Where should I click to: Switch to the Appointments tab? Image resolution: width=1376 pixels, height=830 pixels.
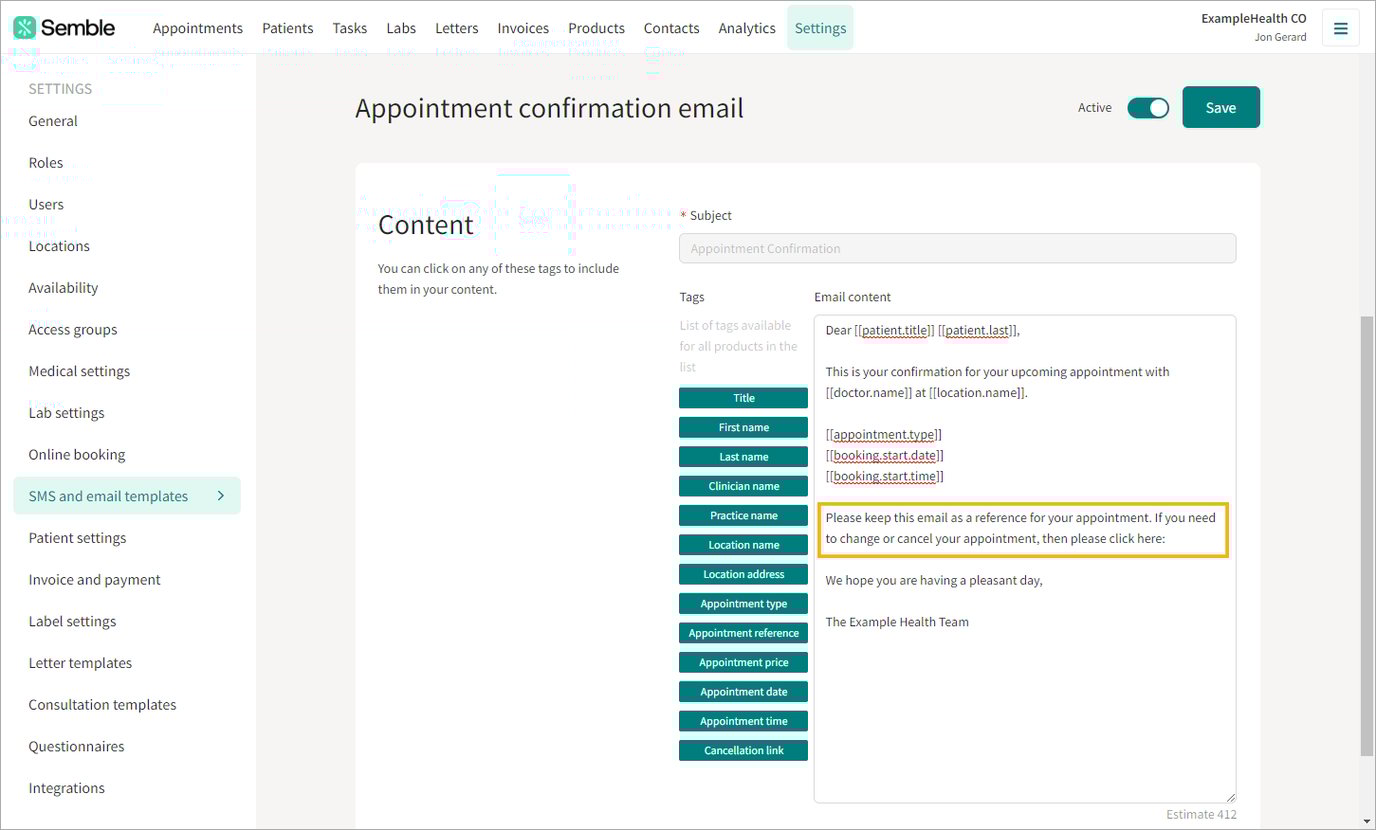(198, 28)
